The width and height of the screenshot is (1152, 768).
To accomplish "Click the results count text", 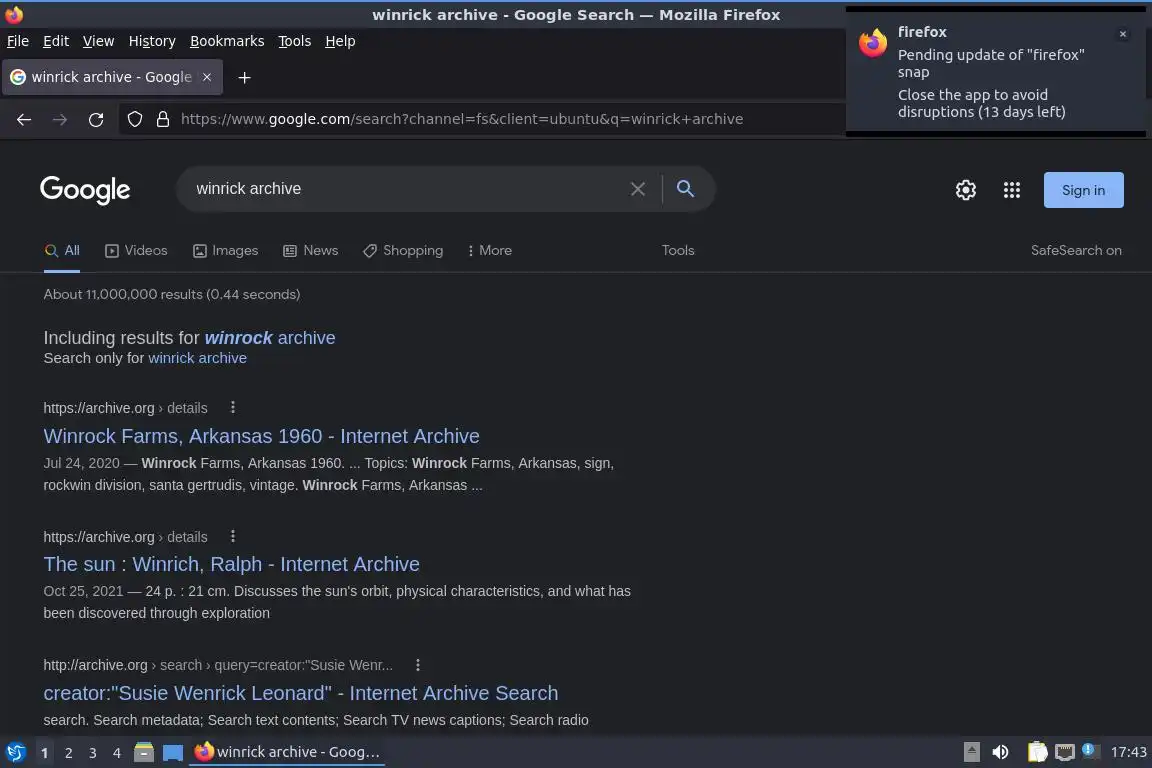I will (x=172, y=294).
